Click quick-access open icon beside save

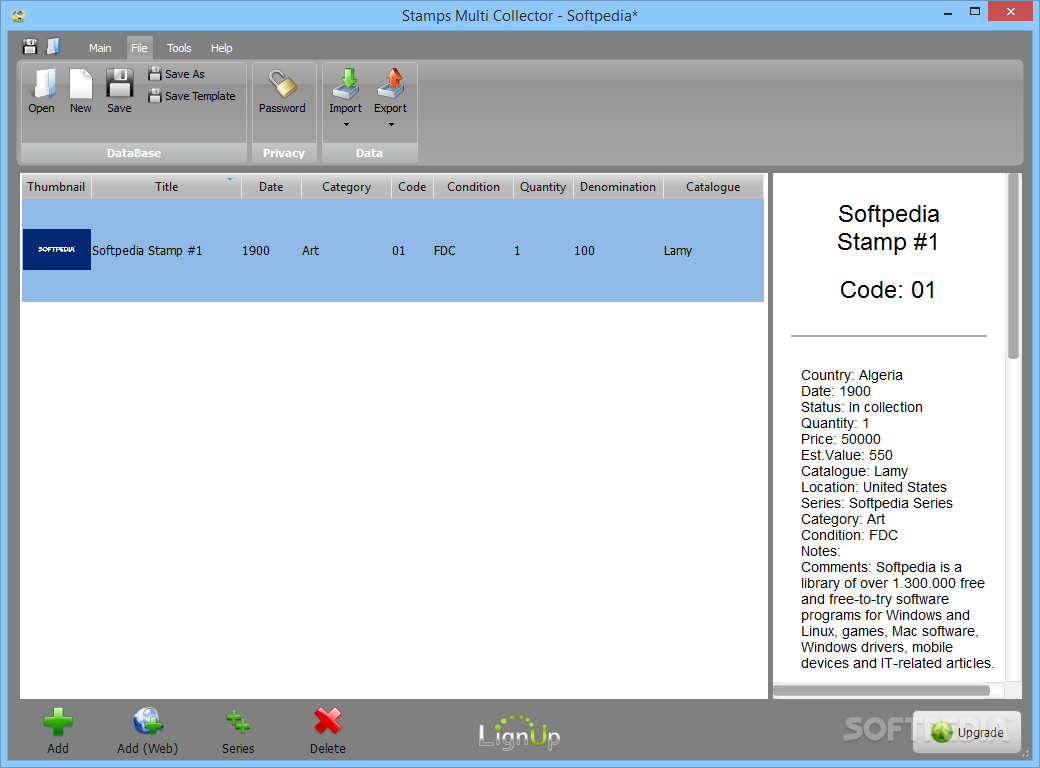pyautogui.click(x=53, y=46)
